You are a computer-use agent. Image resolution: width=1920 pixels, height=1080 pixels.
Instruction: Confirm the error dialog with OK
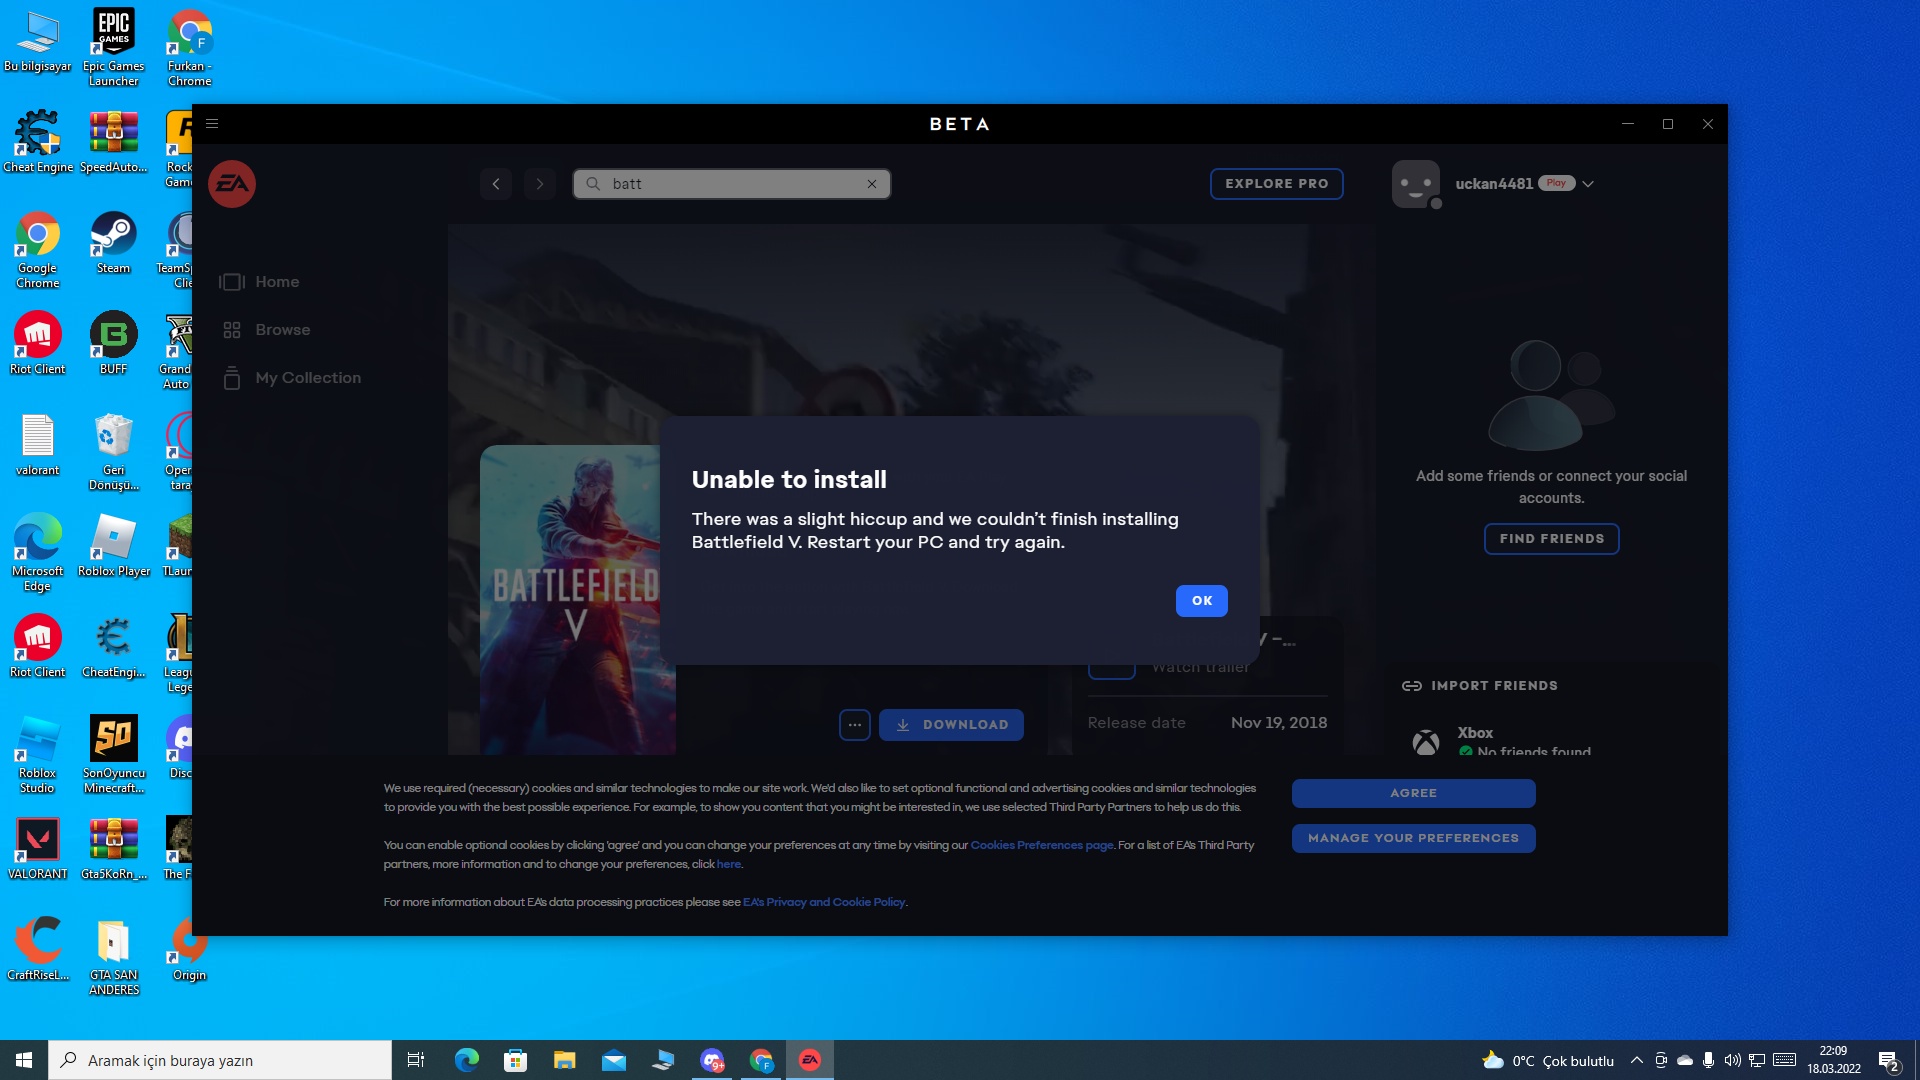[x=1202, y=601]
